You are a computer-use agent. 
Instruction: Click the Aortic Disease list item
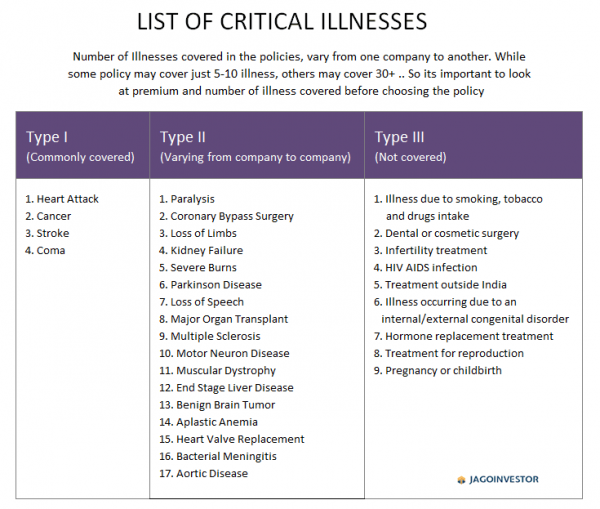[204, 474]
